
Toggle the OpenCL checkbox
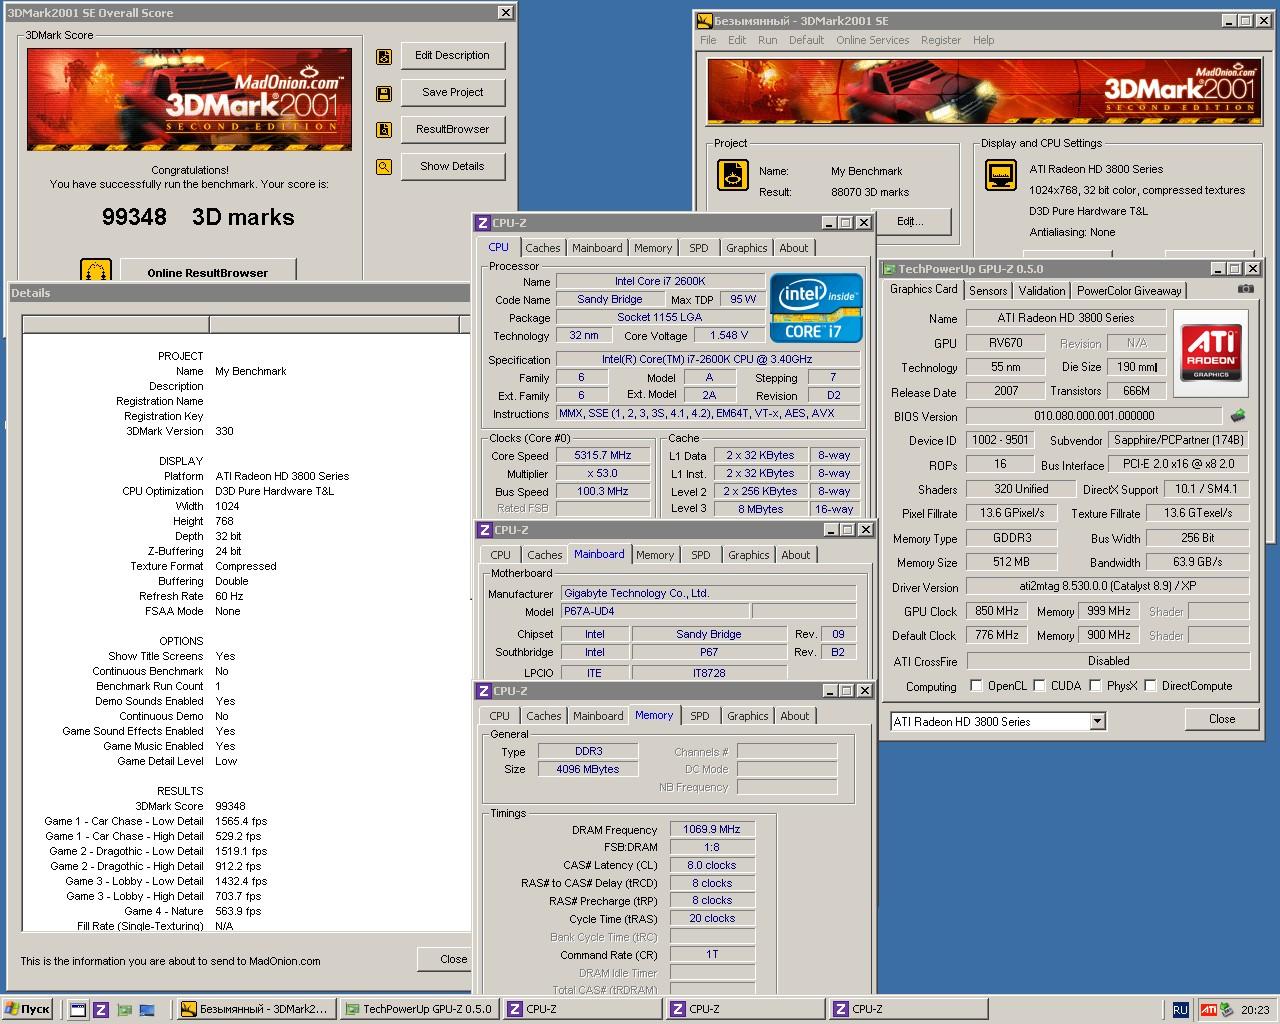tap(977, 686)
